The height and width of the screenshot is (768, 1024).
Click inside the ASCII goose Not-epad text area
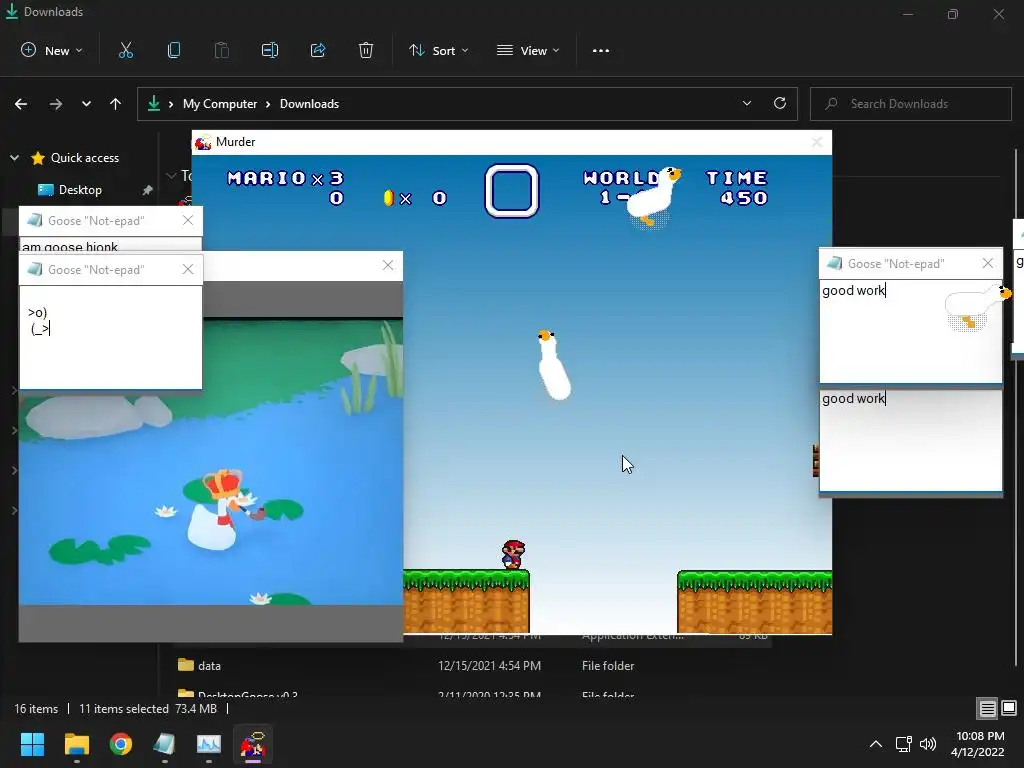pos(111,337)
